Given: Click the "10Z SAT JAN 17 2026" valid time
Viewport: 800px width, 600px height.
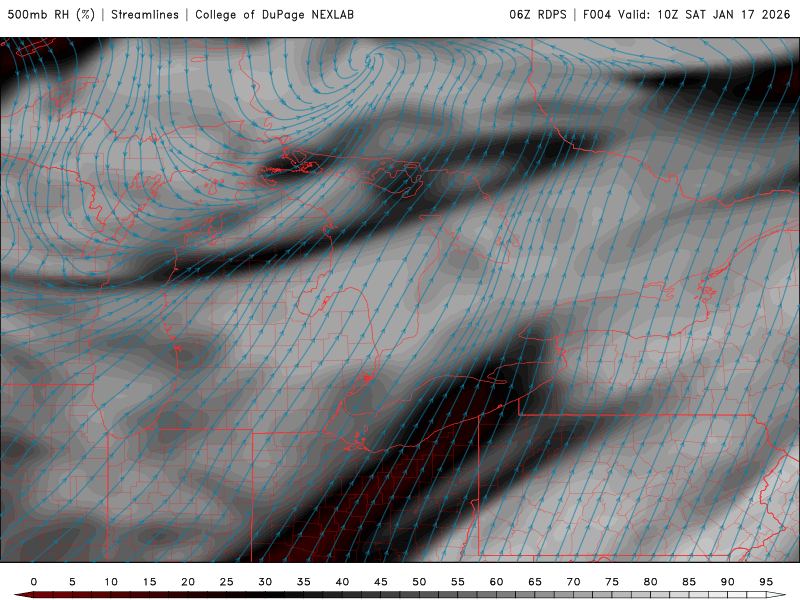Looking at the screenshot, I should (x=723, y=14).
